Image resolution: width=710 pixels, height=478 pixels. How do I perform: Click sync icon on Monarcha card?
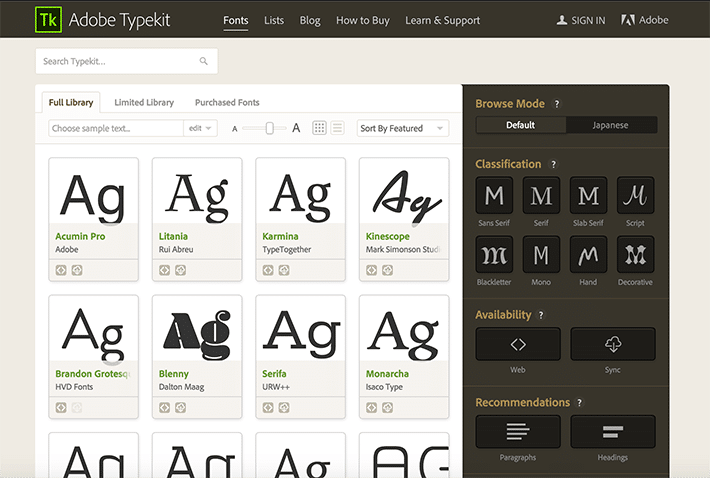pyautogui.click(x=388, y=407)
